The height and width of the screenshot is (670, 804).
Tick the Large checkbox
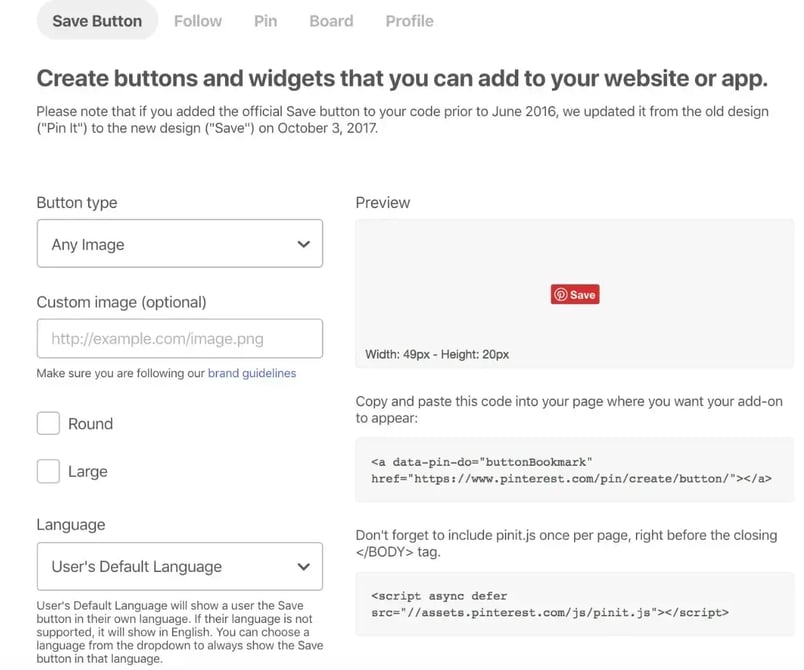tap(48, 471)
